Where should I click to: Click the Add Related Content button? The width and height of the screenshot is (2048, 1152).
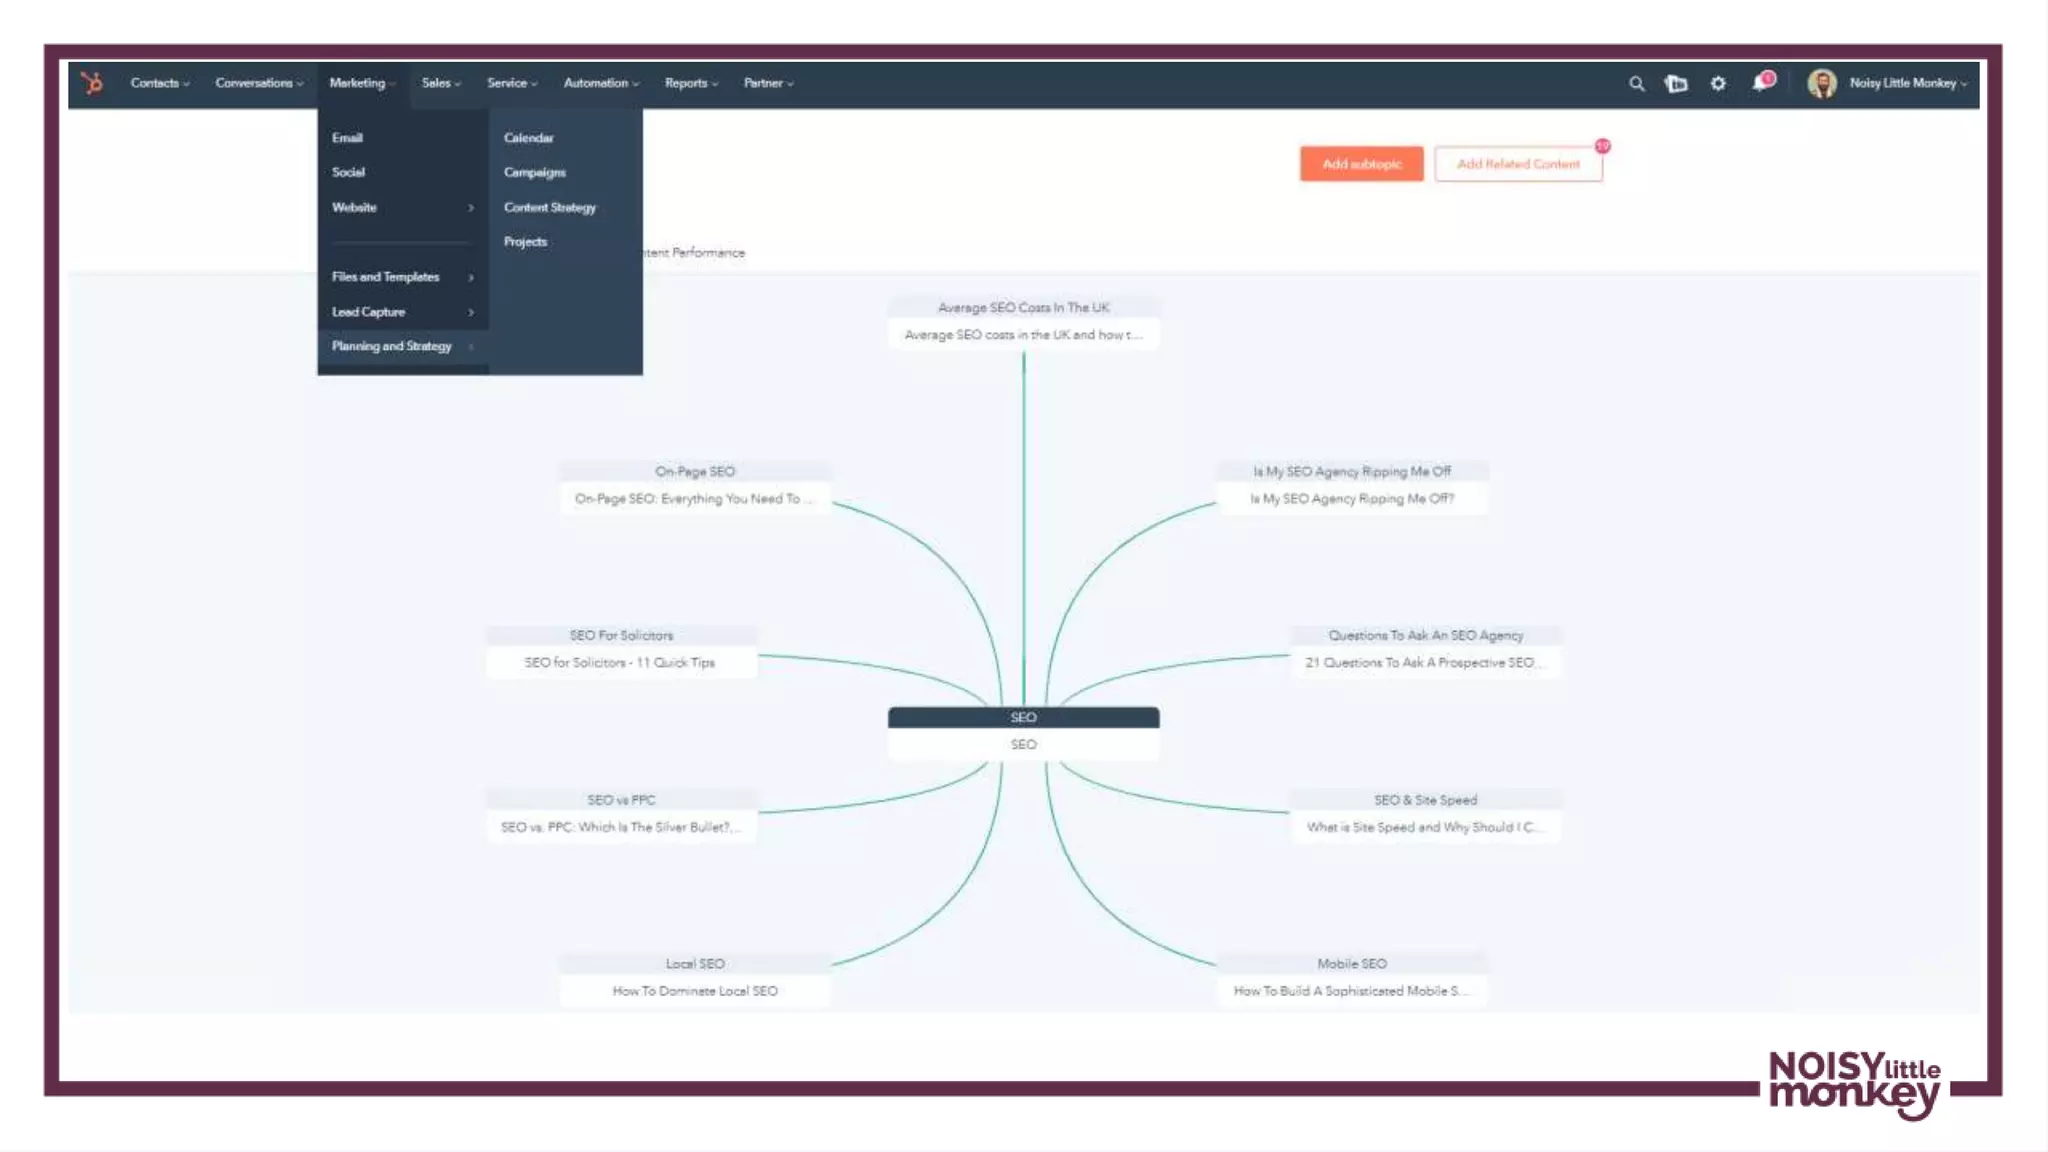click(x=1517, y=164)
